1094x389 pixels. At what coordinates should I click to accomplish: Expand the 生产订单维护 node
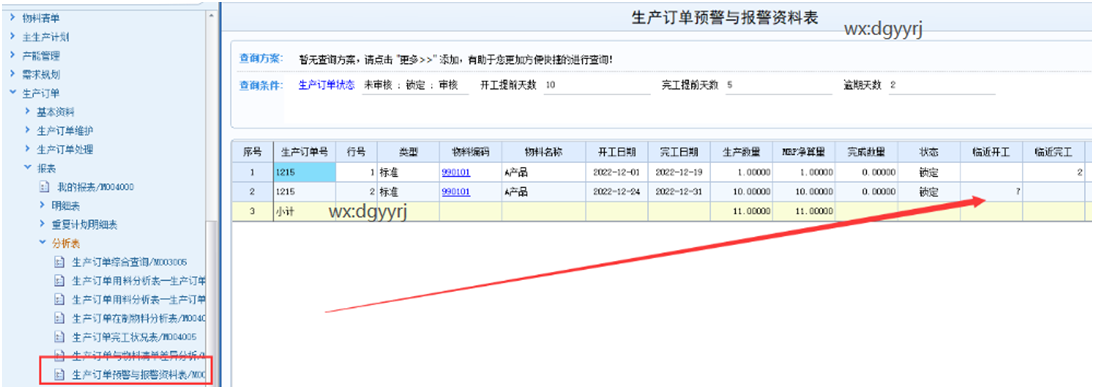pyautogui.click(x=27, y=130)
